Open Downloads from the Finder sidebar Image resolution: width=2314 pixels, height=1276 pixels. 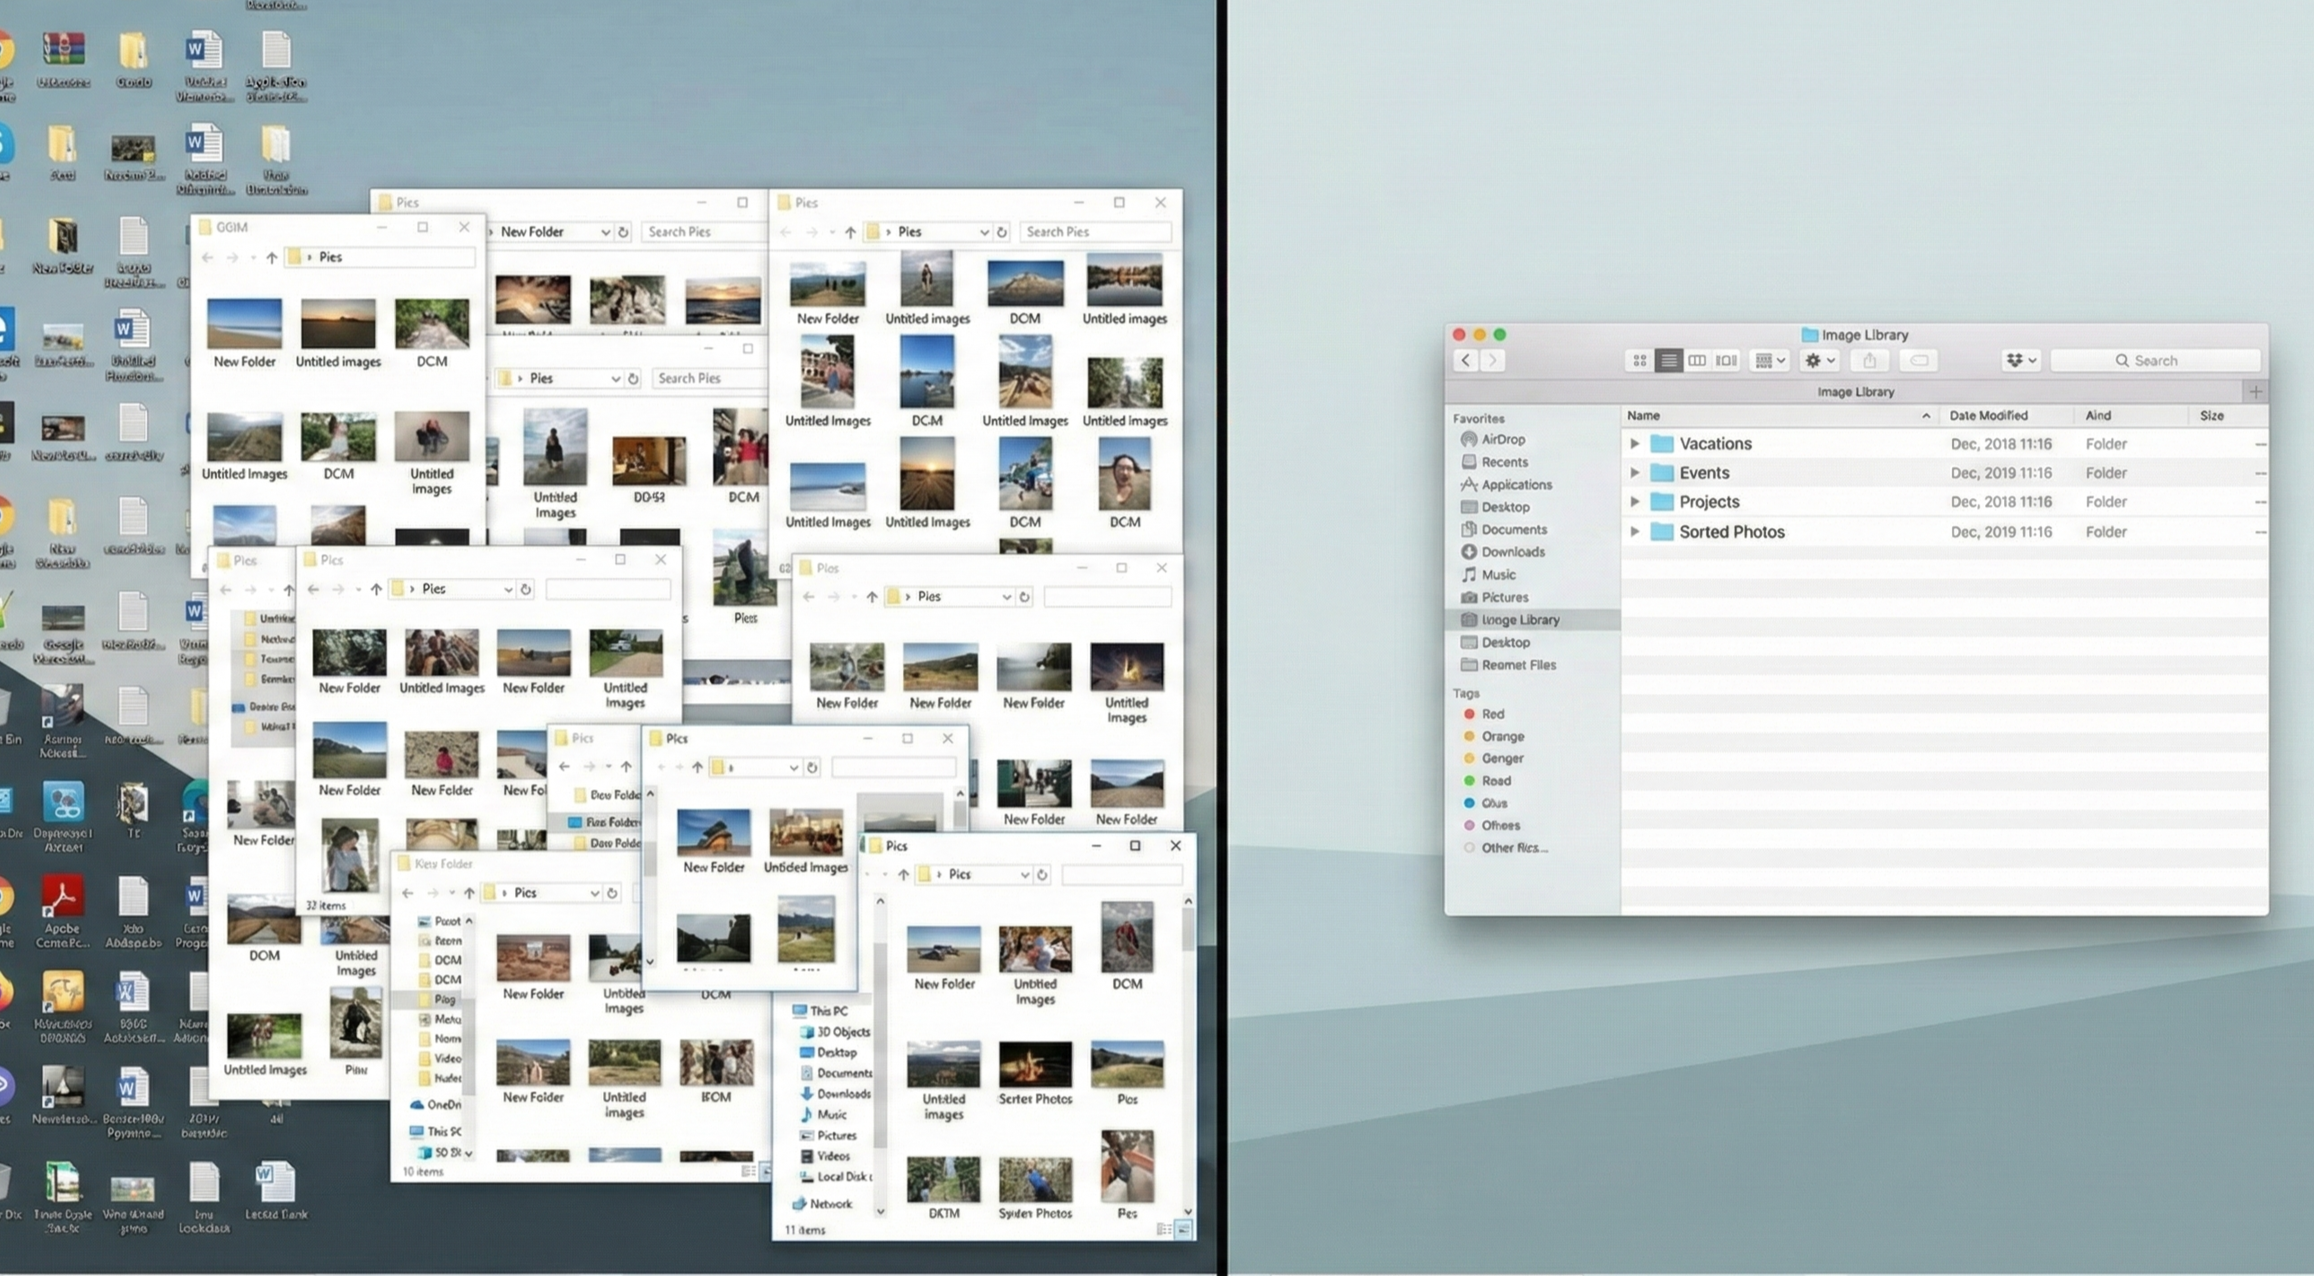coord(1511,551)
